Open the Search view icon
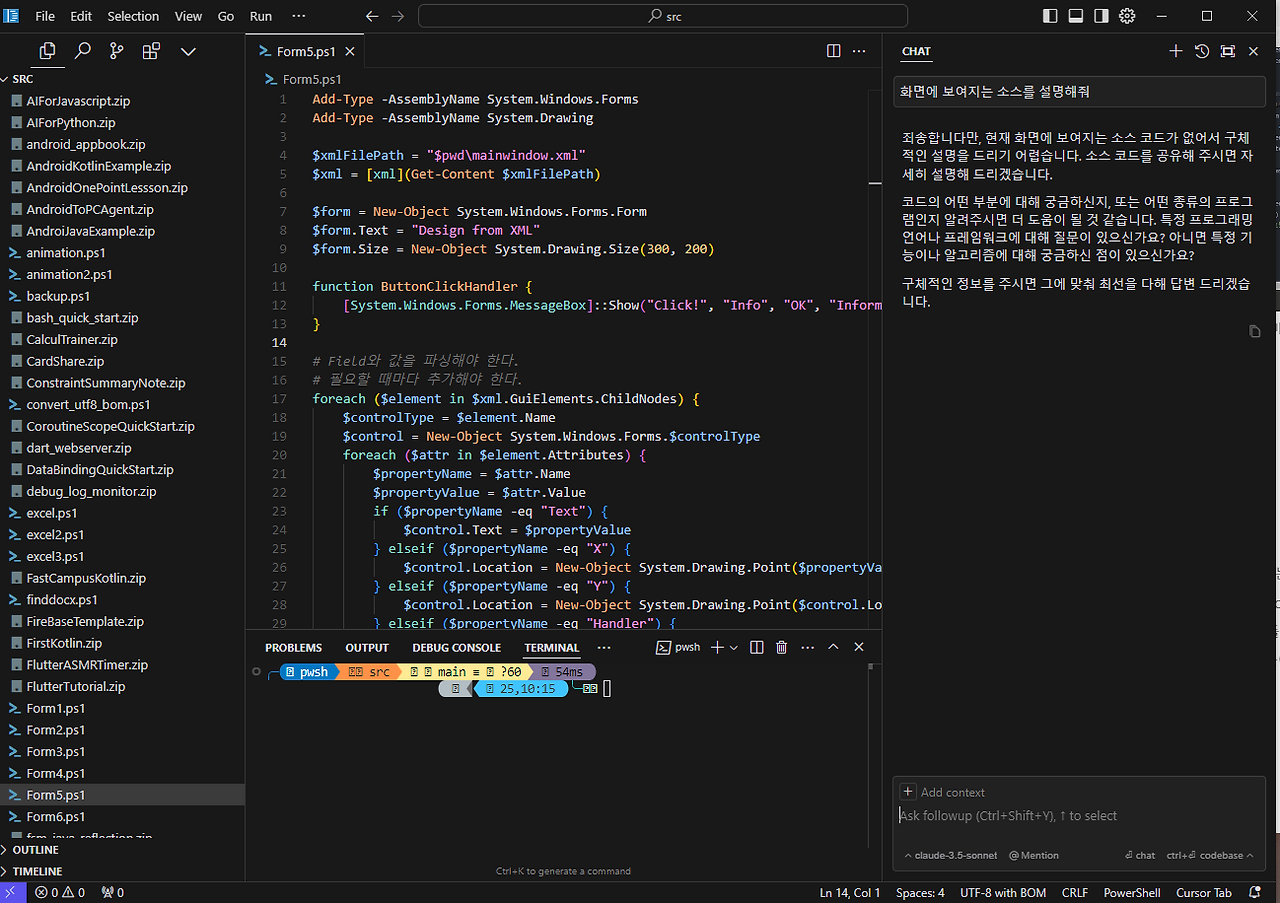Viewport: 1280px width, 903px height. (x=83, y=51)
